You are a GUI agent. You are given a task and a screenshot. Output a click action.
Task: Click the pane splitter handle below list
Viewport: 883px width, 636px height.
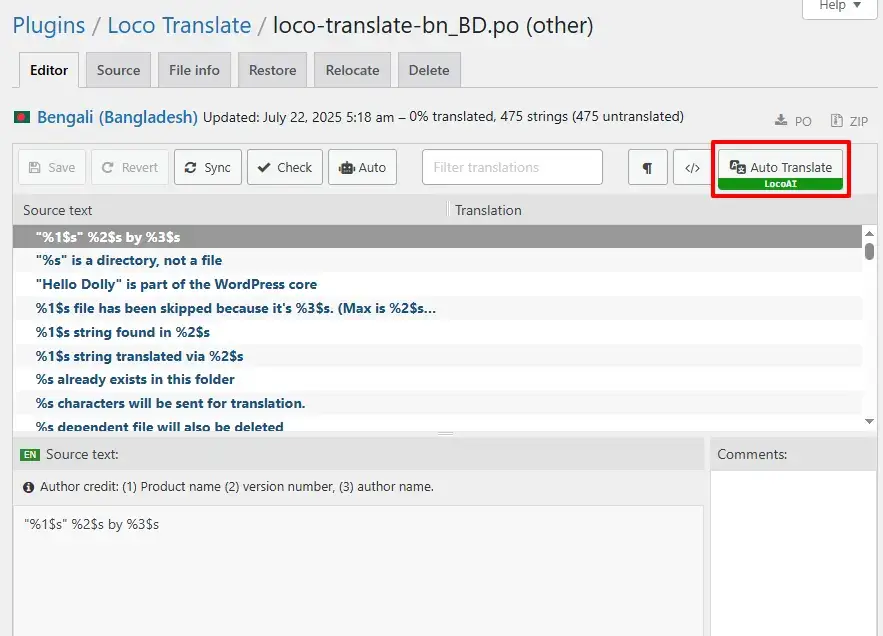coord(445,434)
